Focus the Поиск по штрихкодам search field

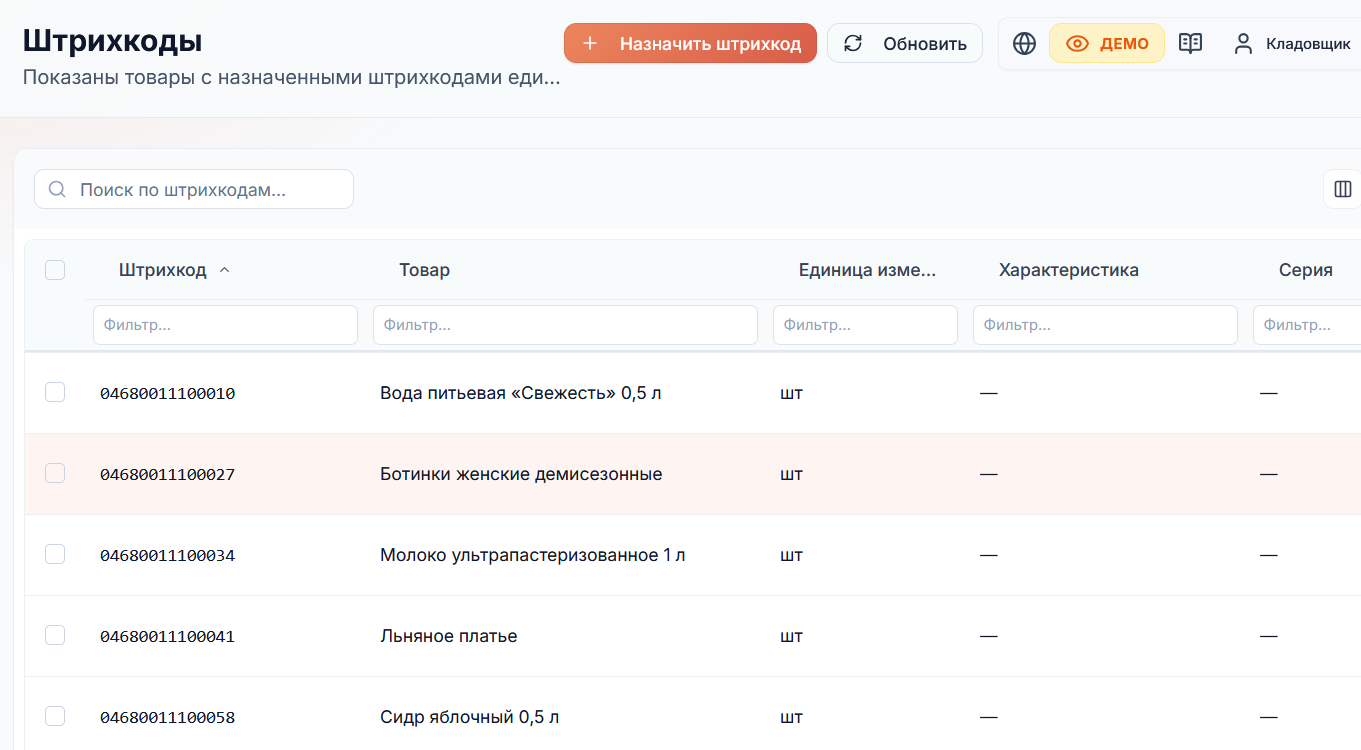(194, 189)
